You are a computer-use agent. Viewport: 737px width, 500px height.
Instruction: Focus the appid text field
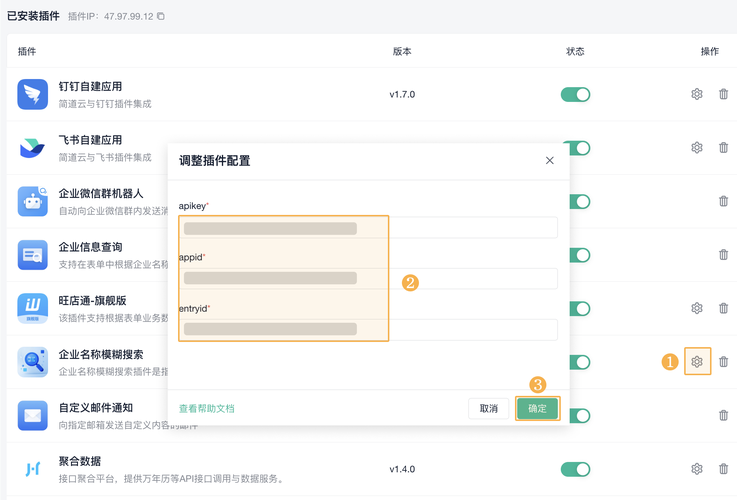(368, 278)
